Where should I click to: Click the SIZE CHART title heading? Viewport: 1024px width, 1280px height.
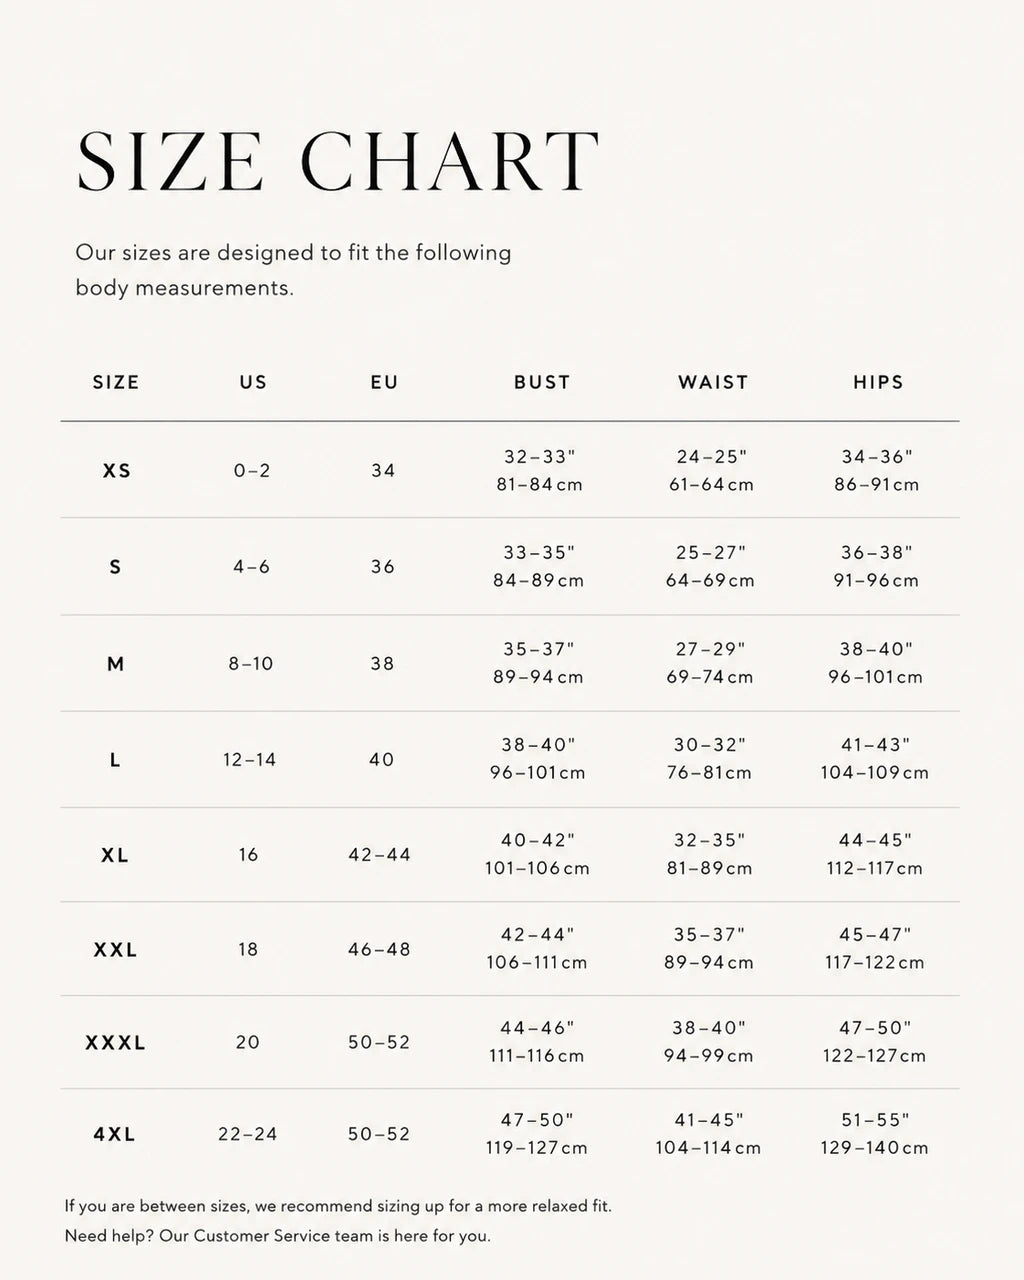point(338,161)
